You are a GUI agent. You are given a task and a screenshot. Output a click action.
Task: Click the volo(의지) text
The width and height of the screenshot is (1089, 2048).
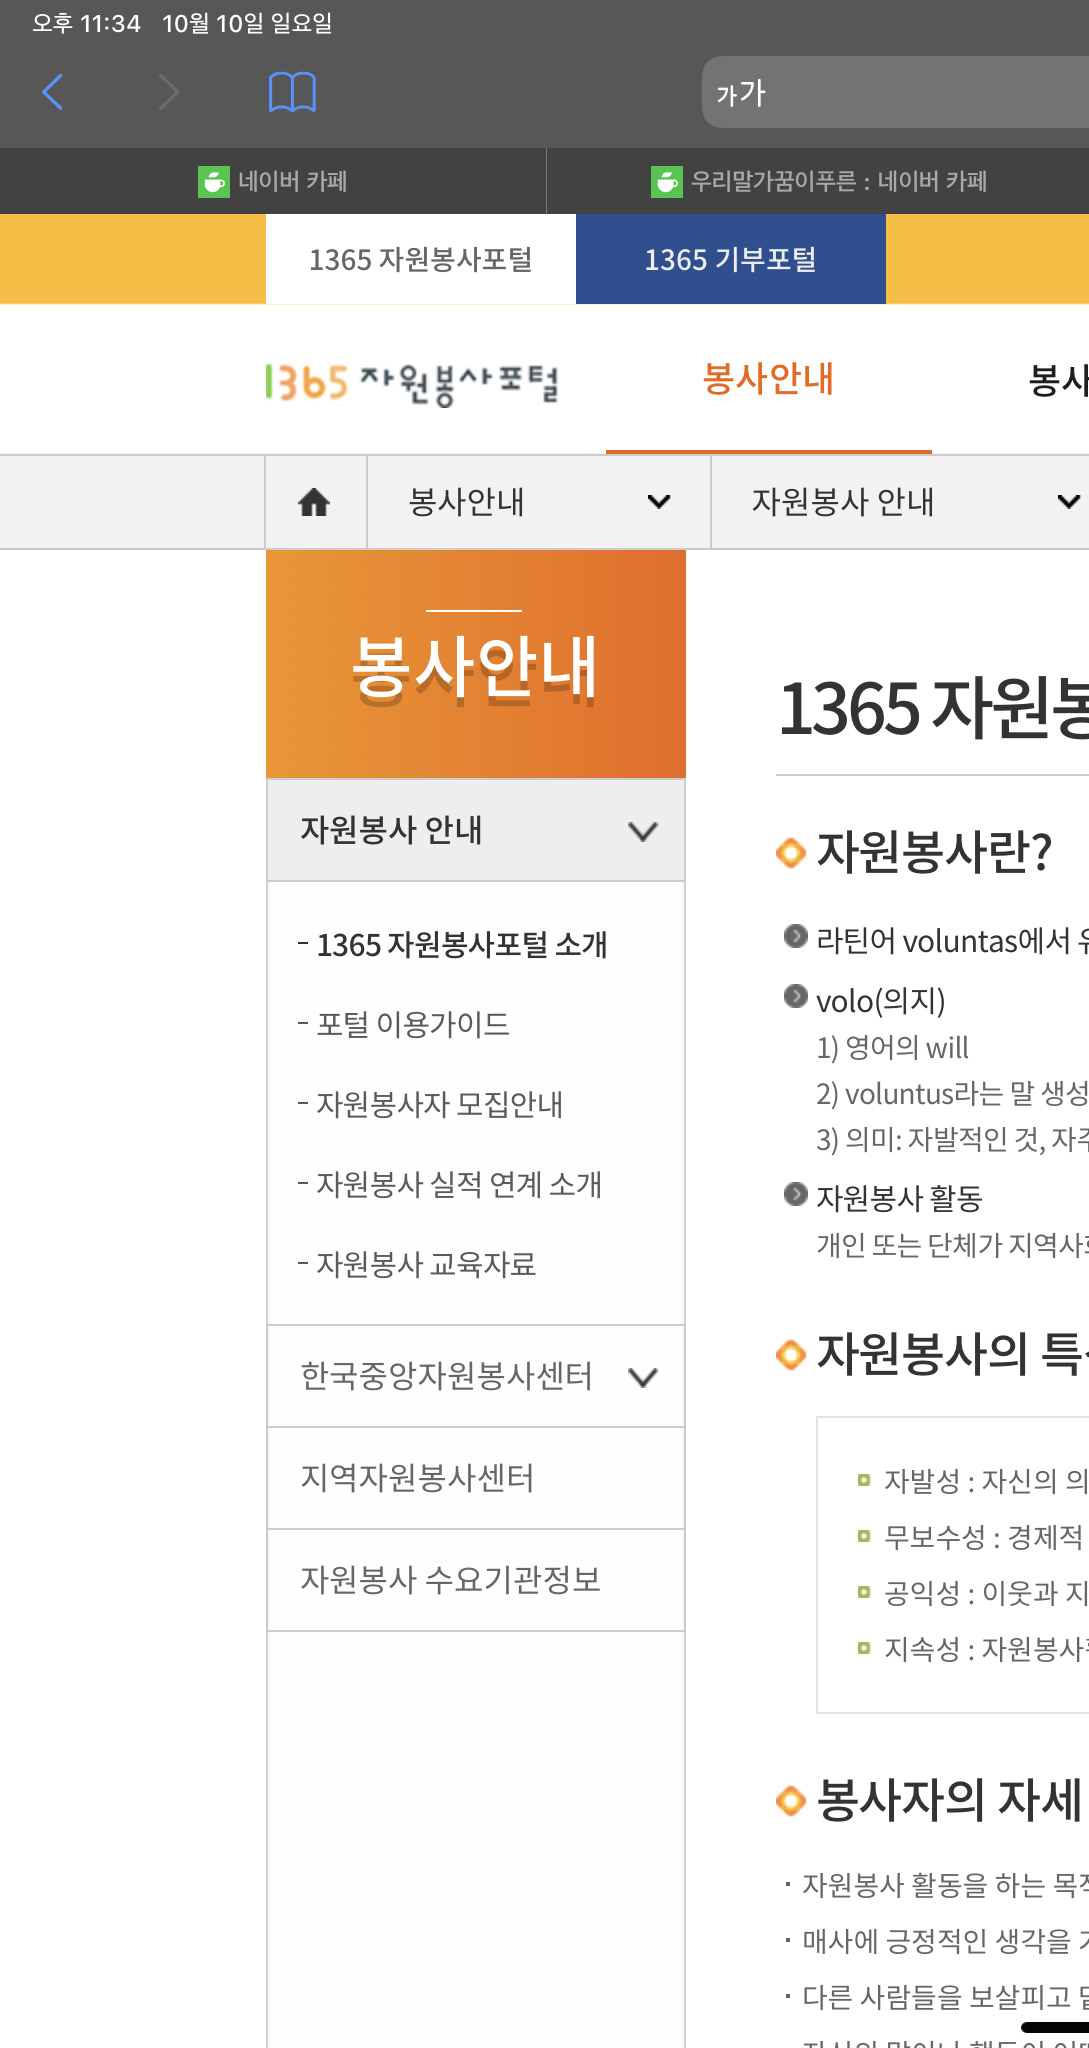(881, 1000)
